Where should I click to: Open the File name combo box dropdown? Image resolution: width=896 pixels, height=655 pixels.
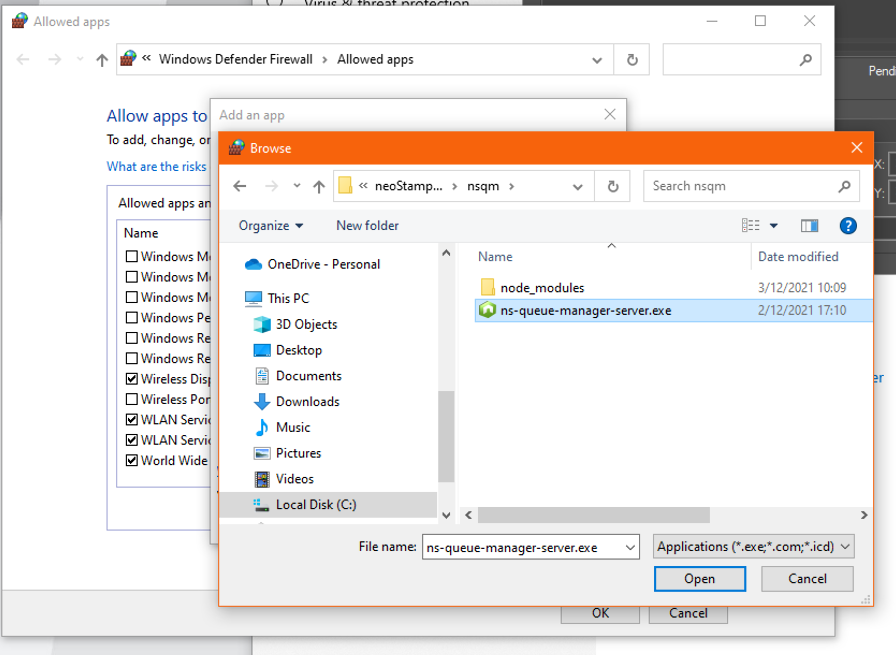tap(630, 548)
